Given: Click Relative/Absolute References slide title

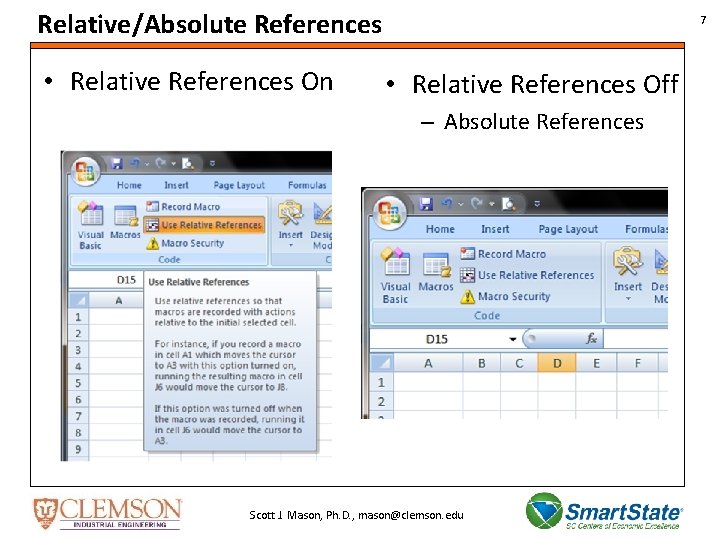Looking at the screenshot, I should click(209, 24).
